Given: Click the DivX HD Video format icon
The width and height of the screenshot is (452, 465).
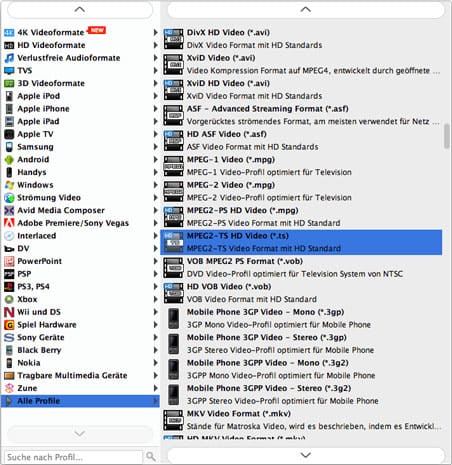Looking at the screenshot, I should [x=173, y=39].
